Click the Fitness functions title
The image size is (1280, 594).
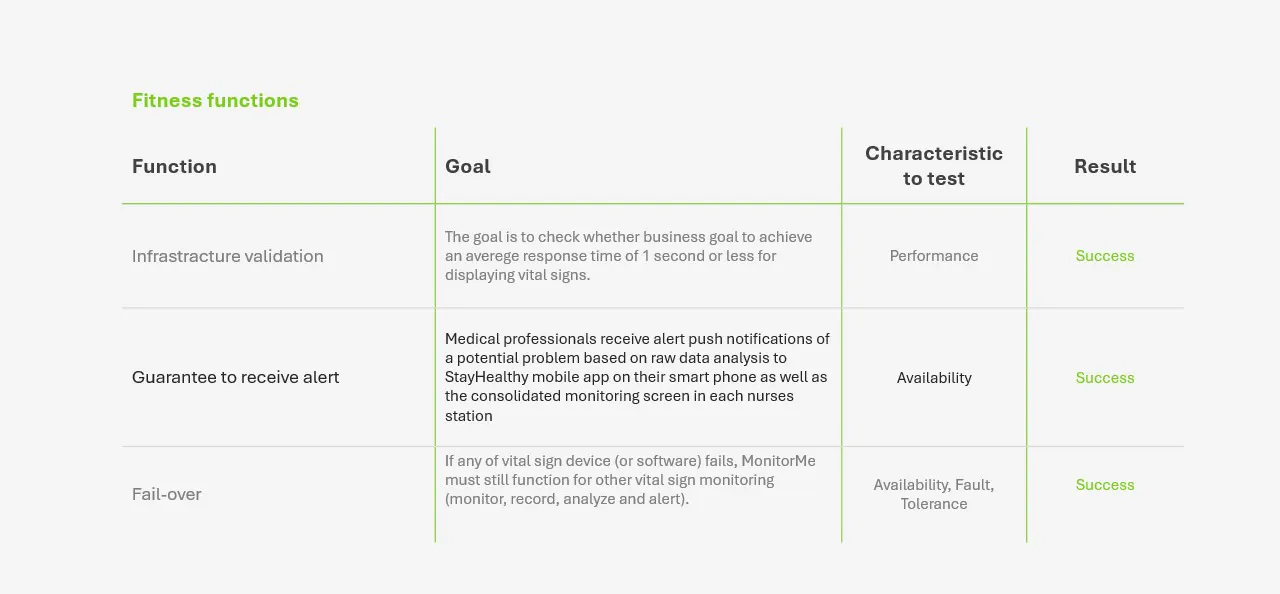point(215,100)
